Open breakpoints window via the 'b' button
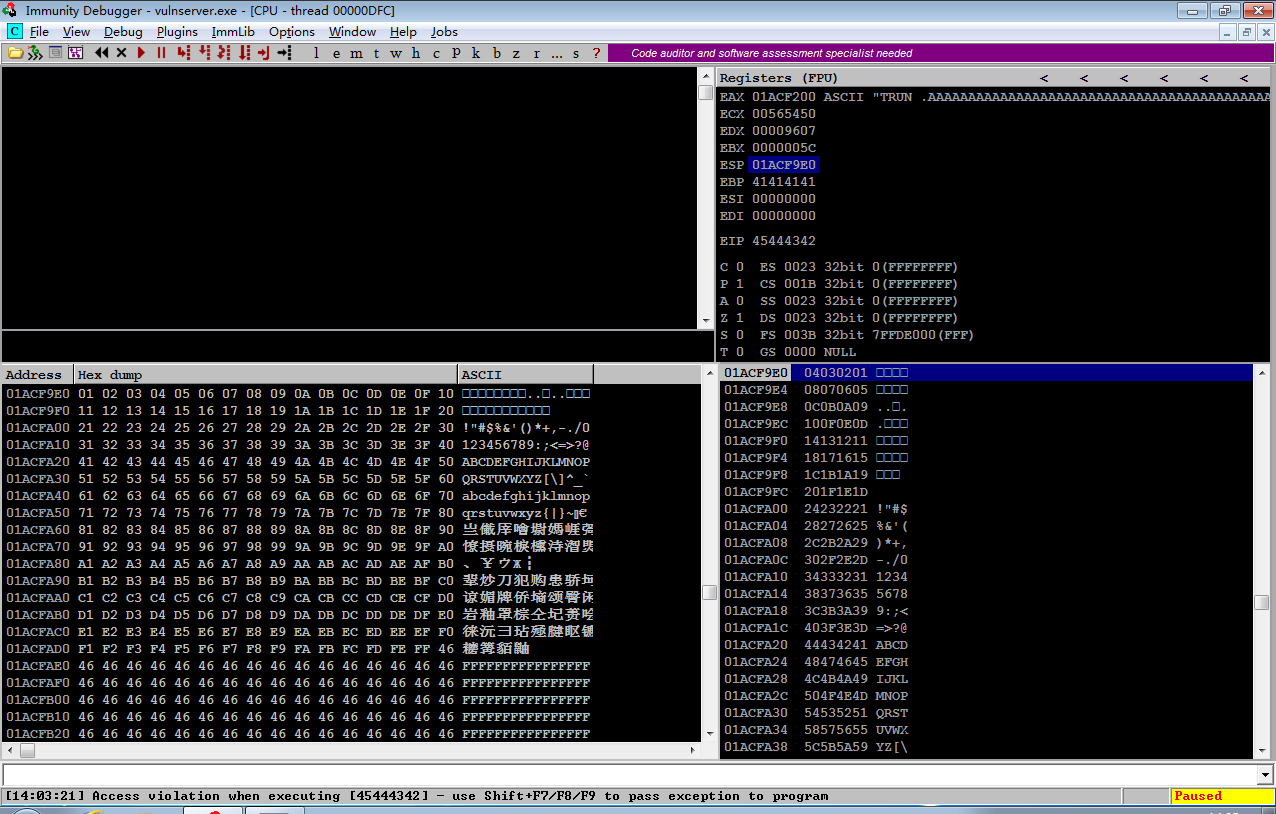The width and height of the screenshot is (1276, 814). coord(497,53)
